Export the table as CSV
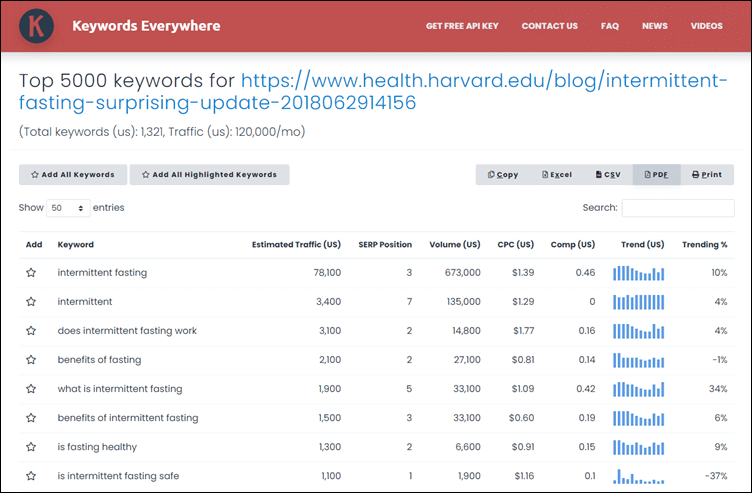 point(608,175)
